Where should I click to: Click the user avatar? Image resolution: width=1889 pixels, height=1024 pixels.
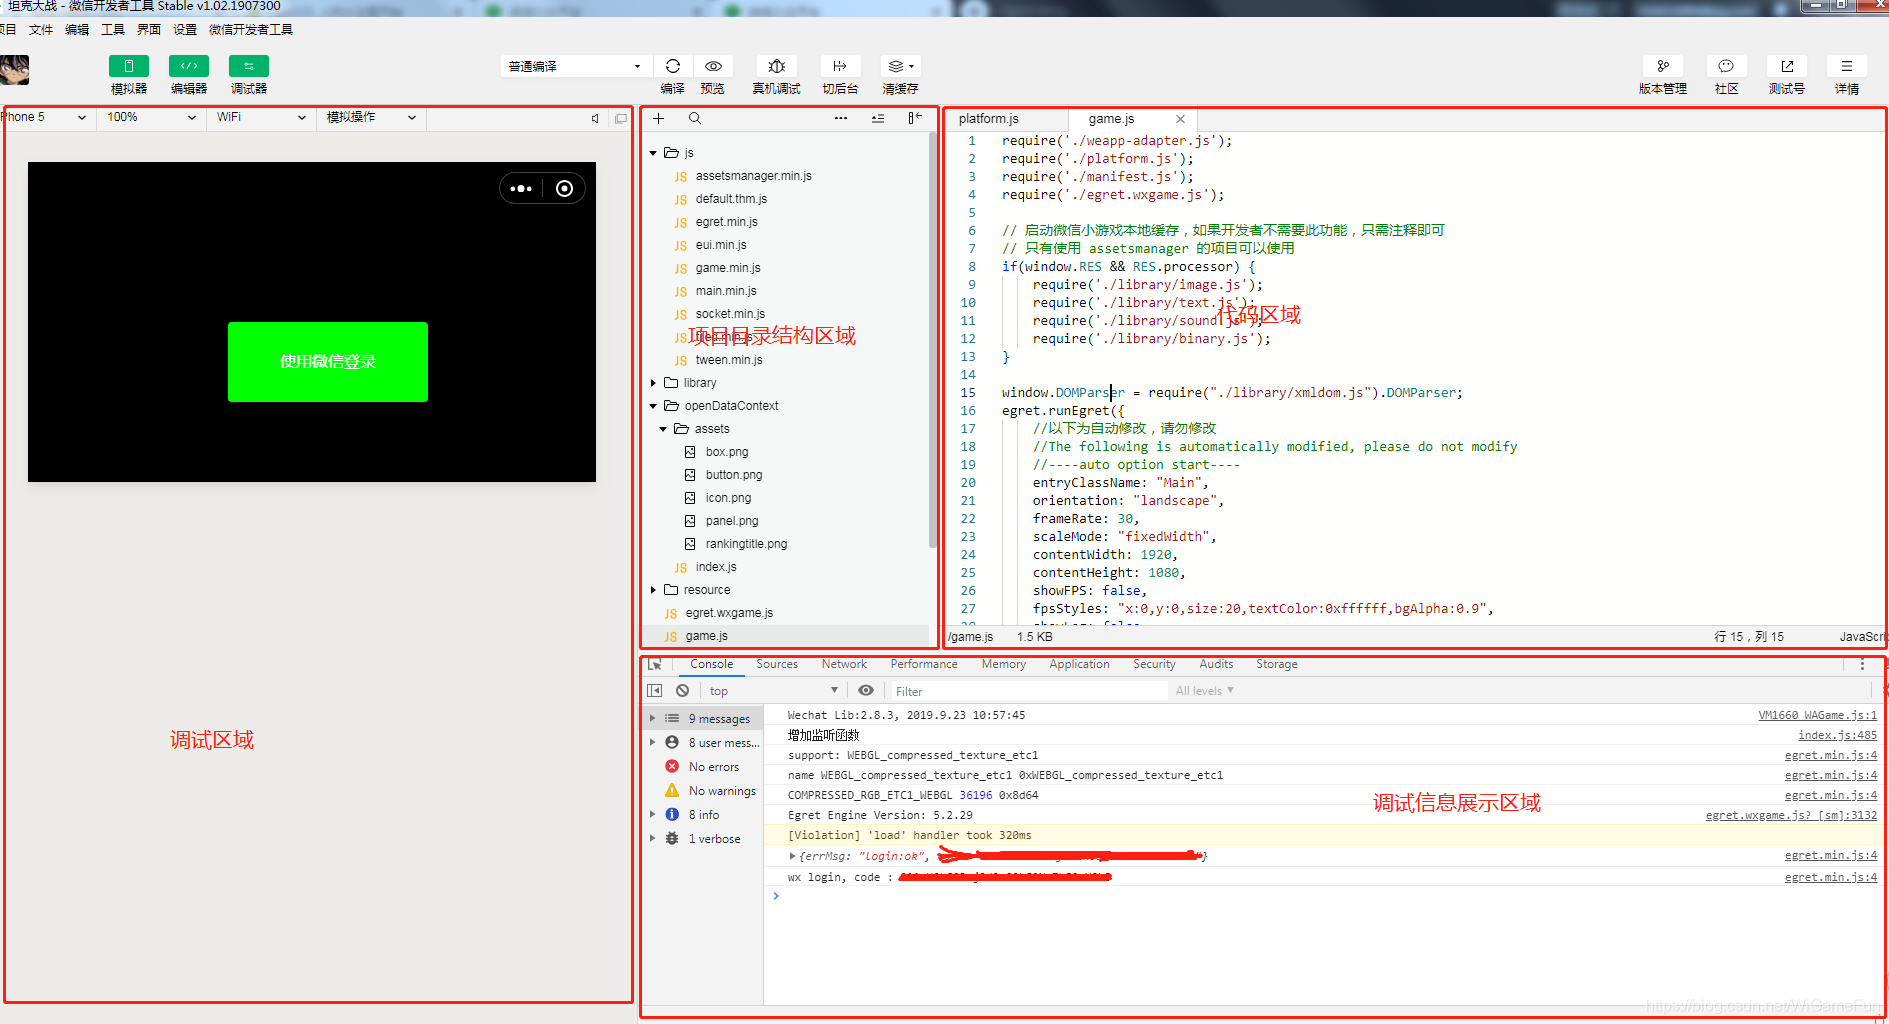click(x=14, y=70)
